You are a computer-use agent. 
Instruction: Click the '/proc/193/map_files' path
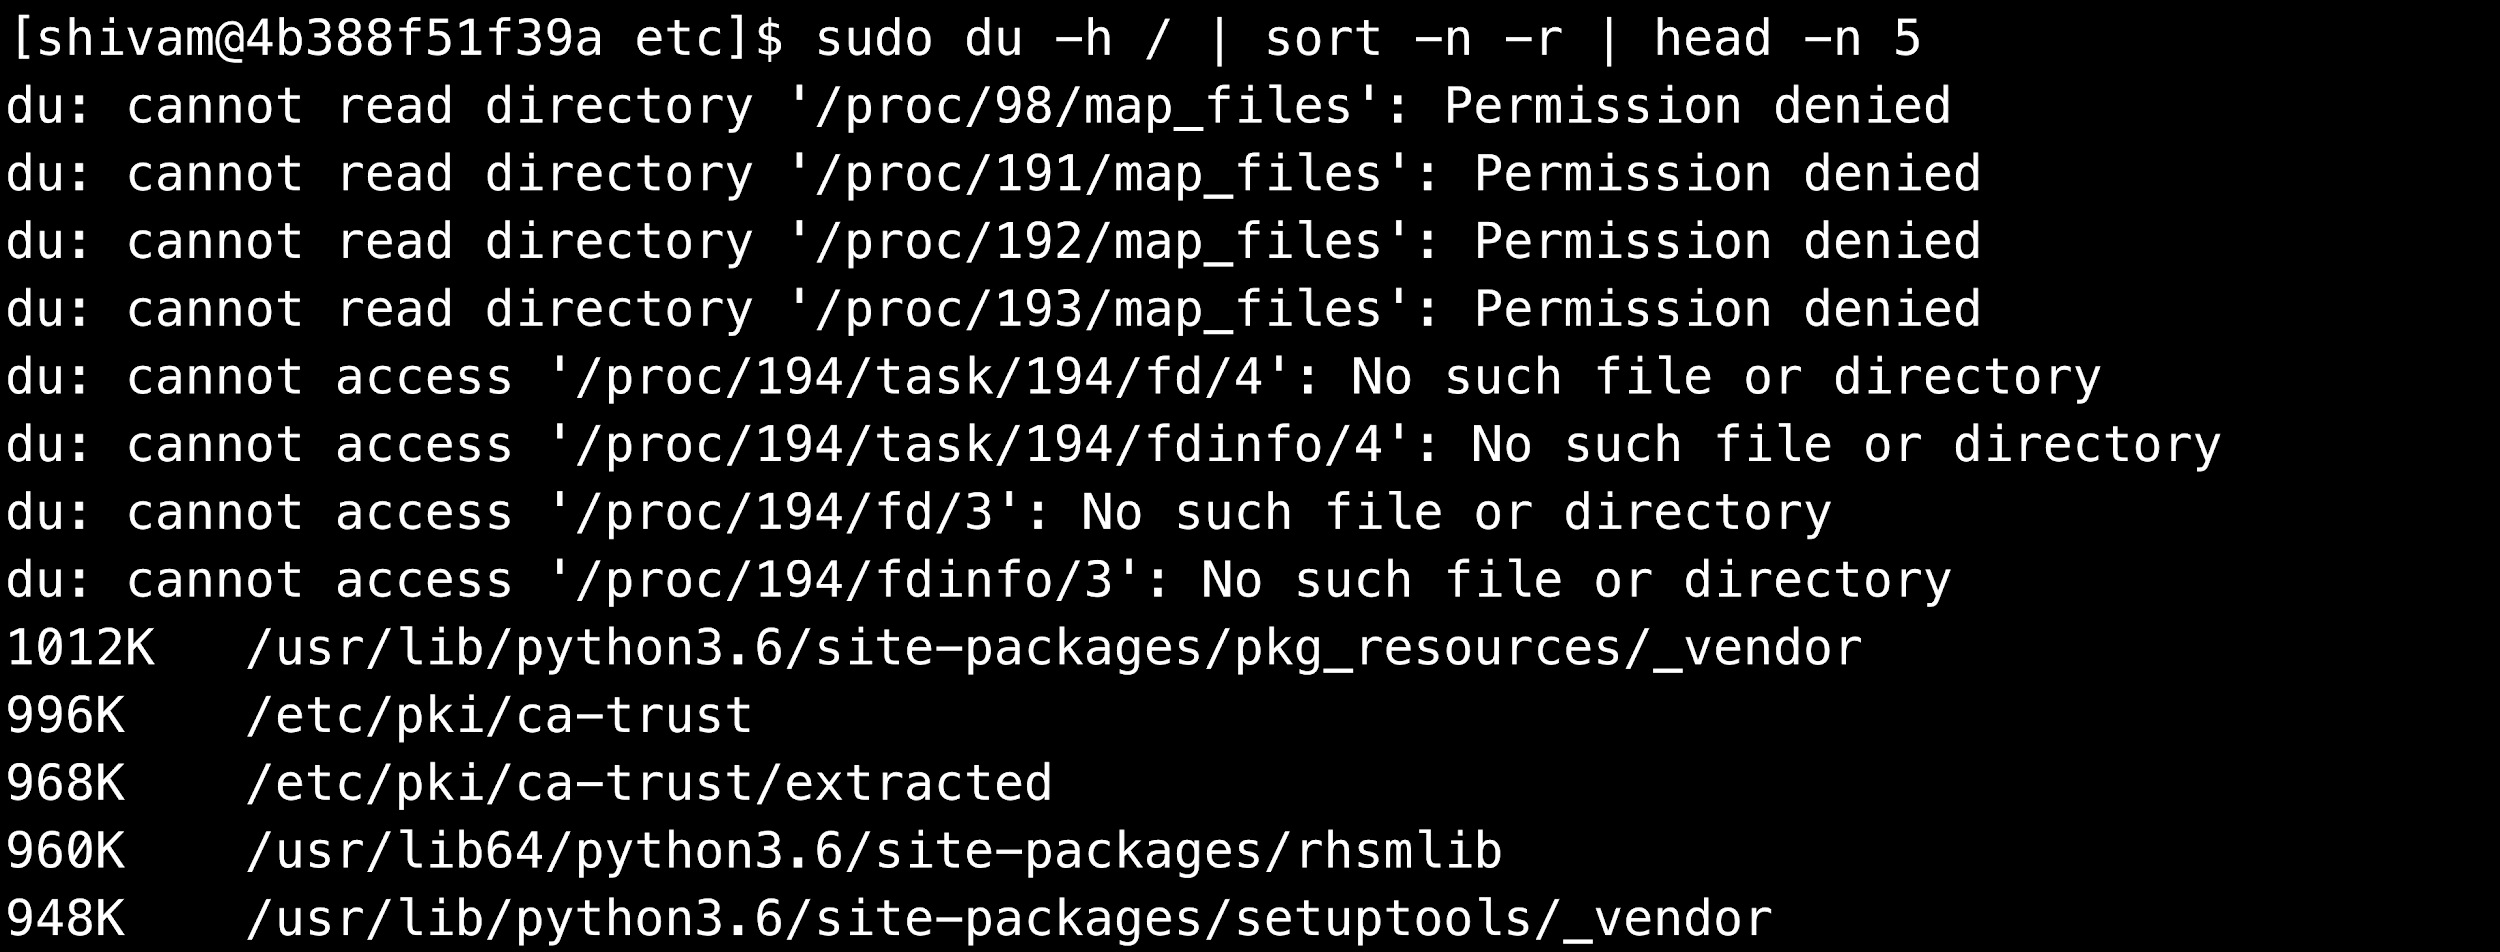coord(1113,310)
